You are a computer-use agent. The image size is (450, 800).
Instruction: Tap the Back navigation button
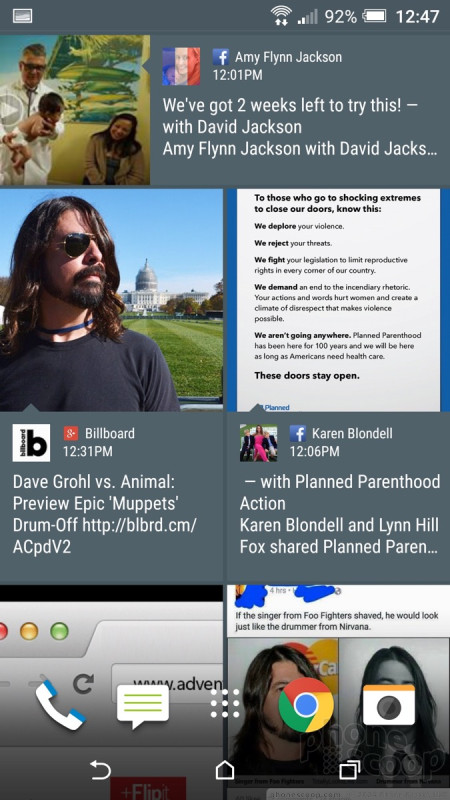click(x=101, y=769)
